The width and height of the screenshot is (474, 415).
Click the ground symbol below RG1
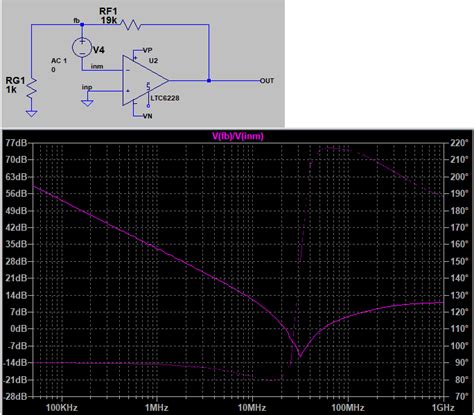(32, 113)
